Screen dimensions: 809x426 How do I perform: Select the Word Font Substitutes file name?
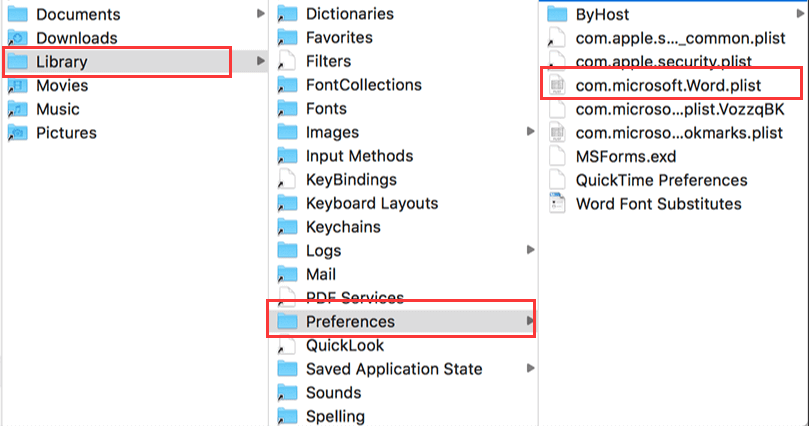coord(659,204)
